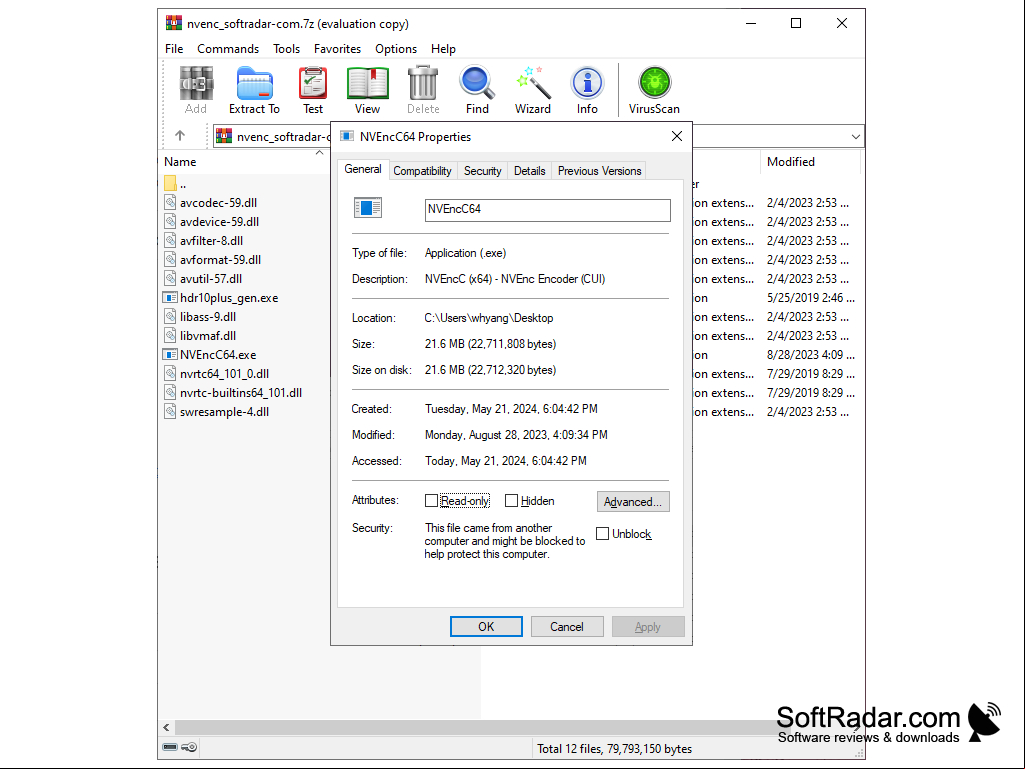Open the Favorites menu
This screenshot has height=769, width=1025.
(x=337, y=49)
